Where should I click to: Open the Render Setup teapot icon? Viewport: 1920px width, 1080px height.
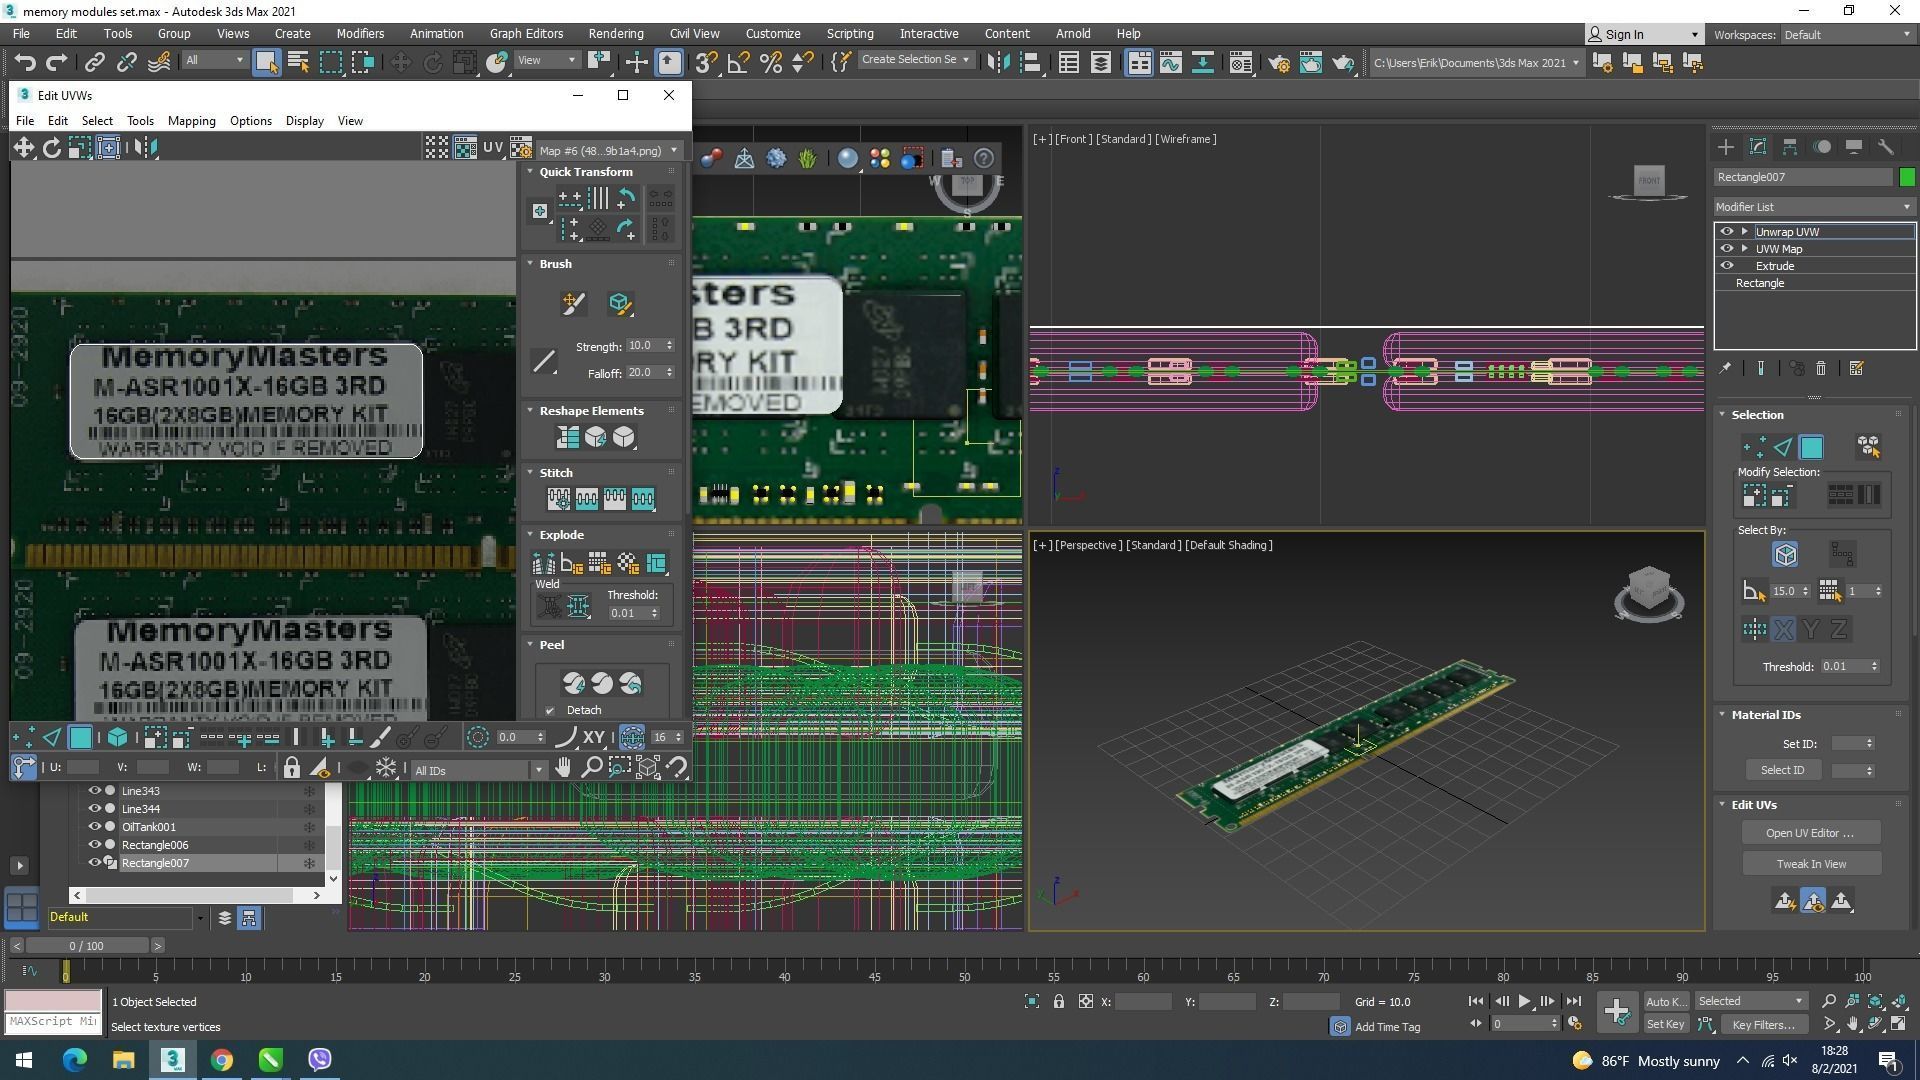tap(1278, 63)
